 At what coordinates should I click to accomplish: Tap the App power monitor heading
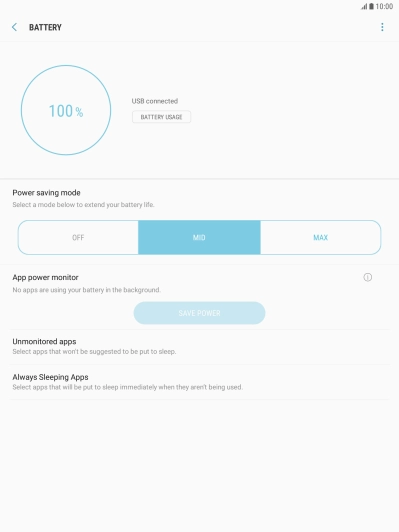point(45,278)
